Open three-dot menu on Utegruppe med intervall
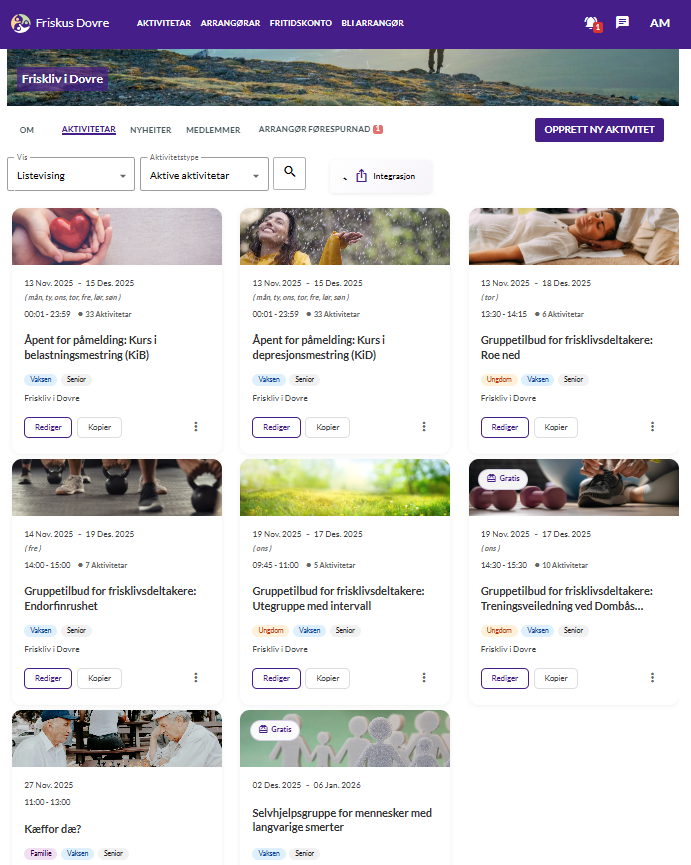This screenshot has height=865, width=691. pyautogui.click(x=424, y=678)
